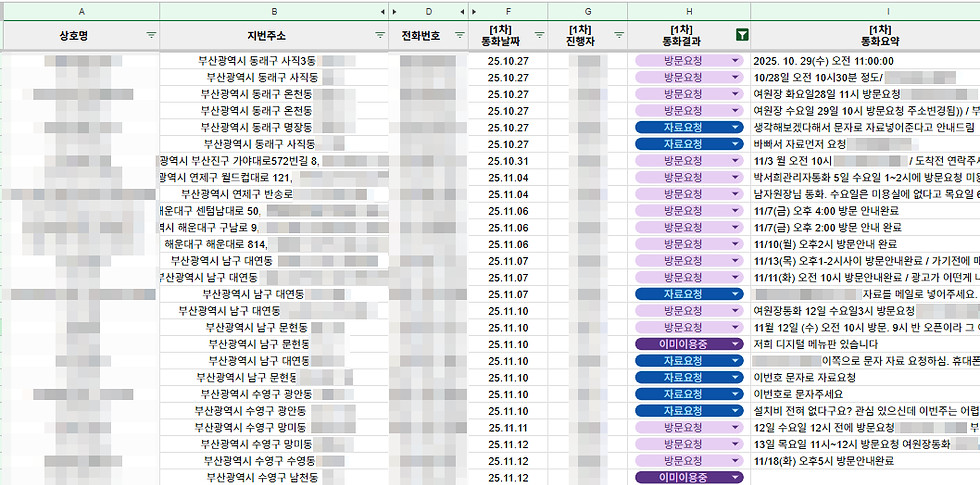
Task: Select 25.11.12 date in 수영동 row
Action: [508, 461]
